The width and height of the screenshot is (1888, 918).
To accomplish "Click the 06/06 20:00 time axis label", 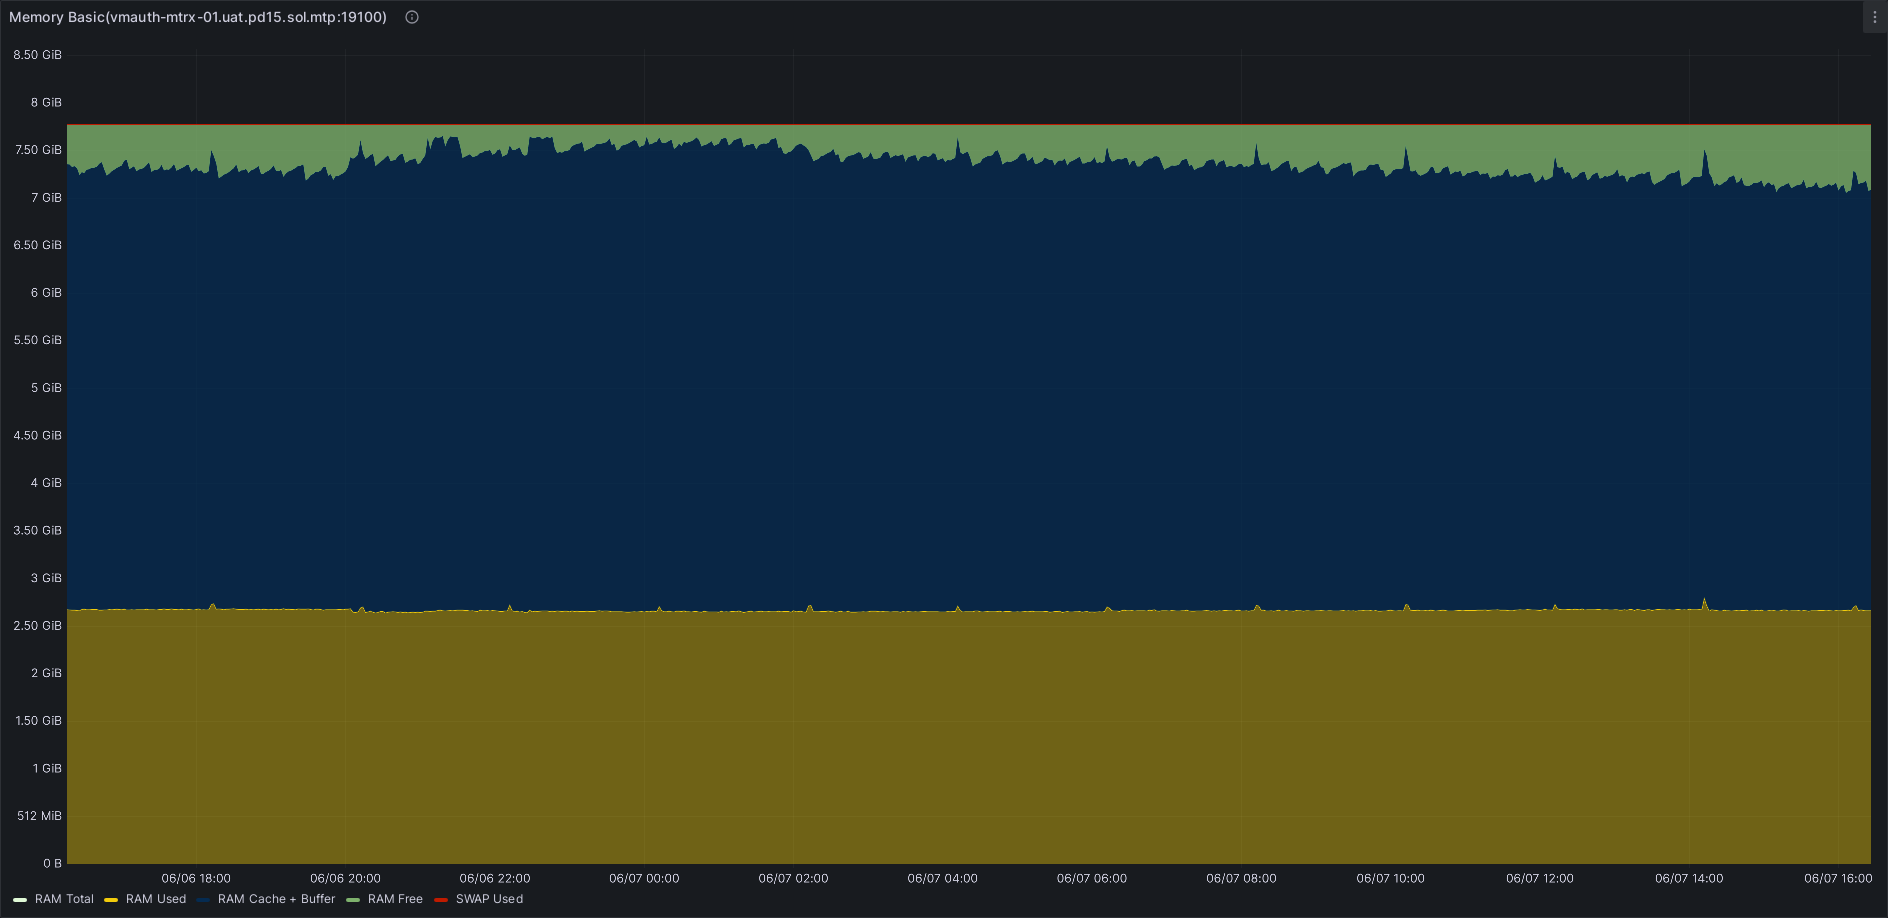I will click(345, 878).
